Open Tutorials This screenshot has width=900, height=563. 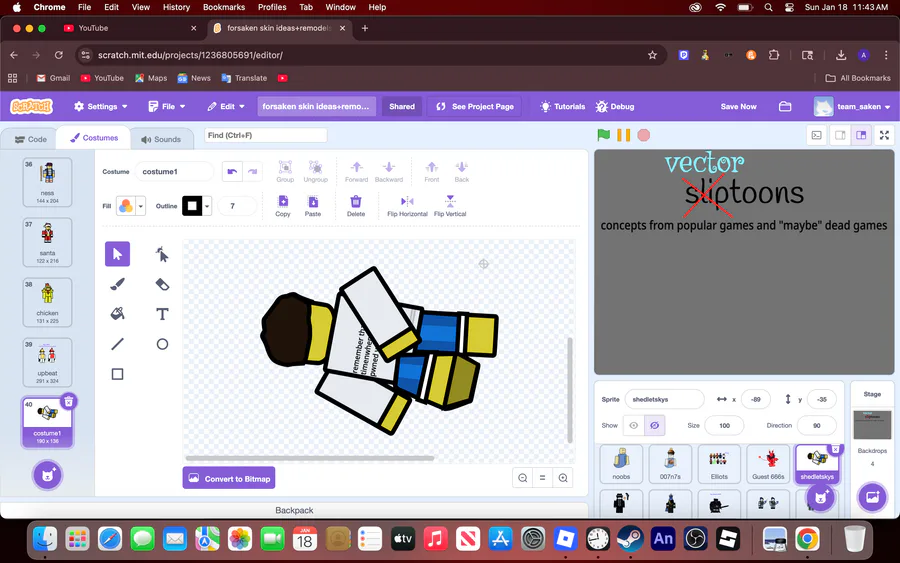562,106
